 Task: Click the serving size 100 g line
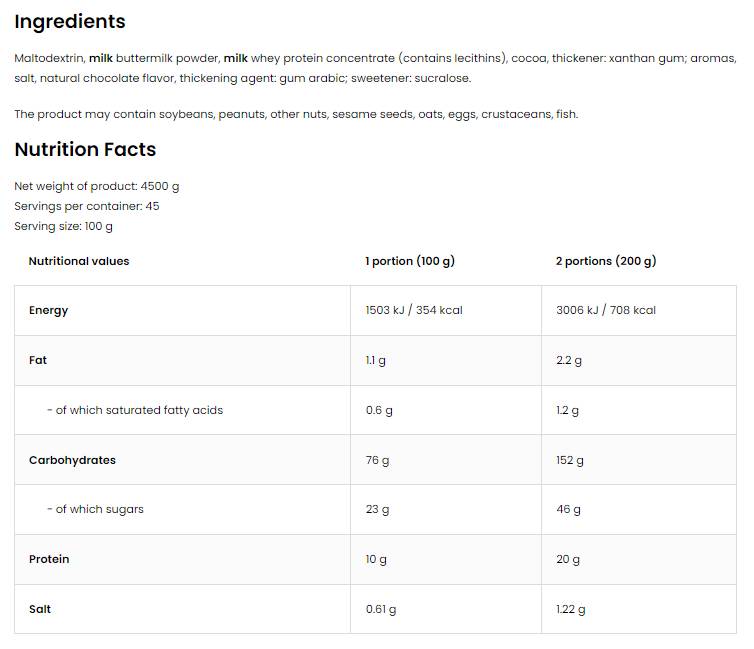(x=64, y=226)
